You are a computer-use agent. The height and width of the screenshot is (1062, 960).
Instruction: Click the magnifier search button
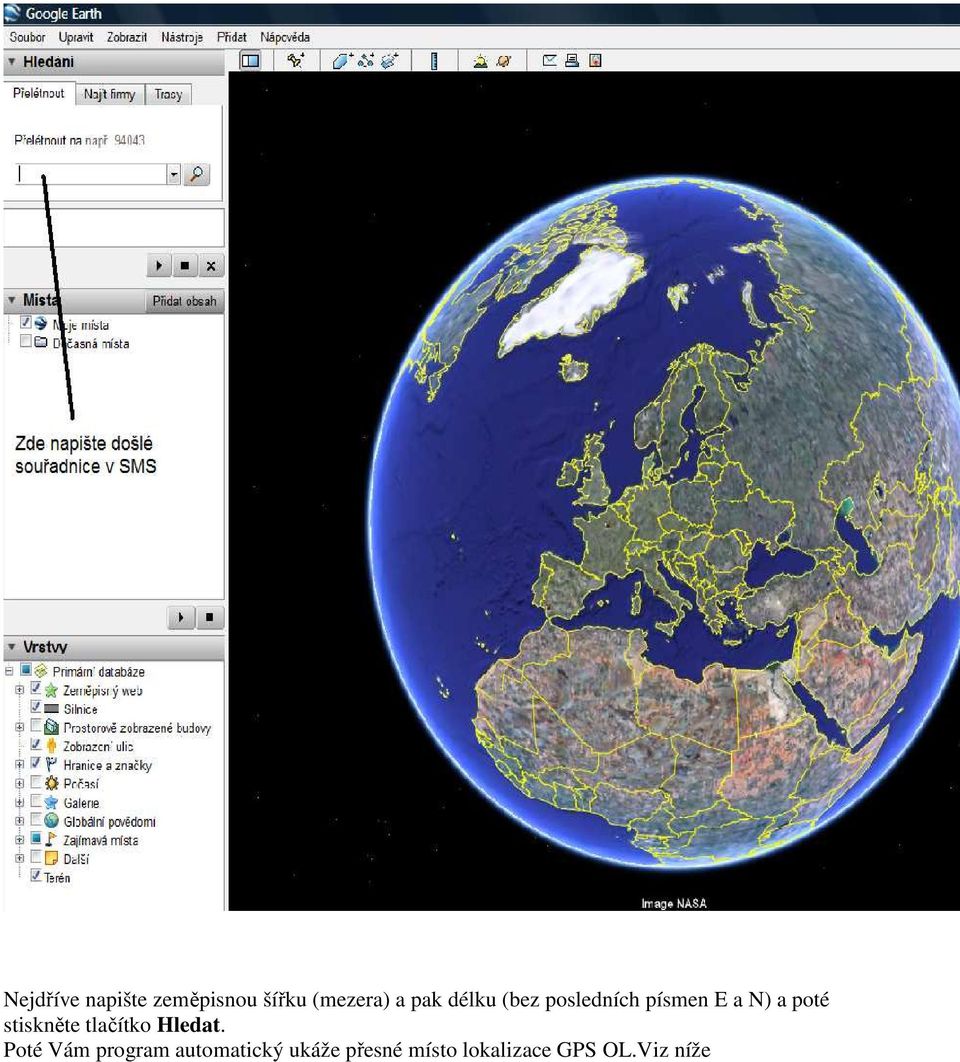196,174
